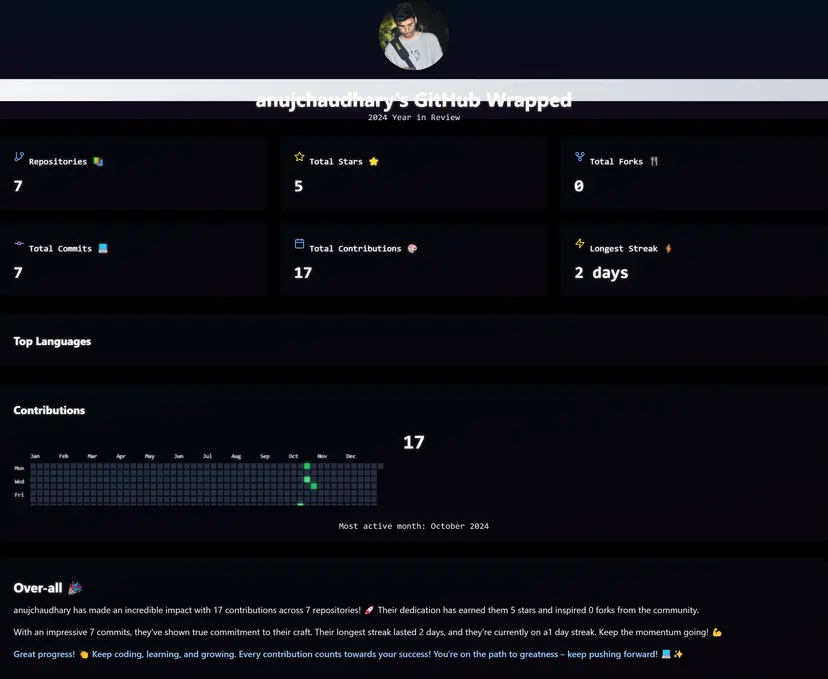Click the laptop emoji after Total Commits
This screenshot has height=679, width=828.
click(x=103, y=248)
